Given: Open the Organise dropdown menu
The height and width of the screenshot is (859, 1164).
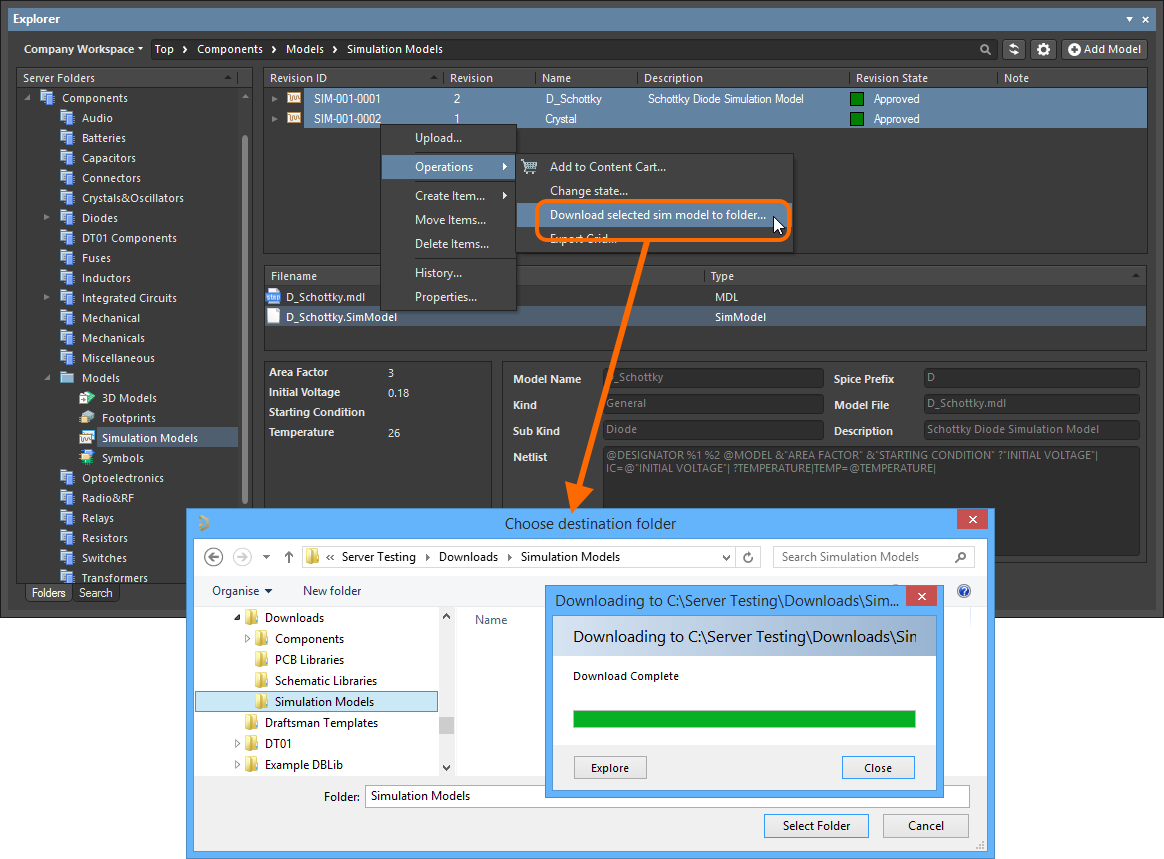Looking at the screenshot, I should tap(241, 591).
